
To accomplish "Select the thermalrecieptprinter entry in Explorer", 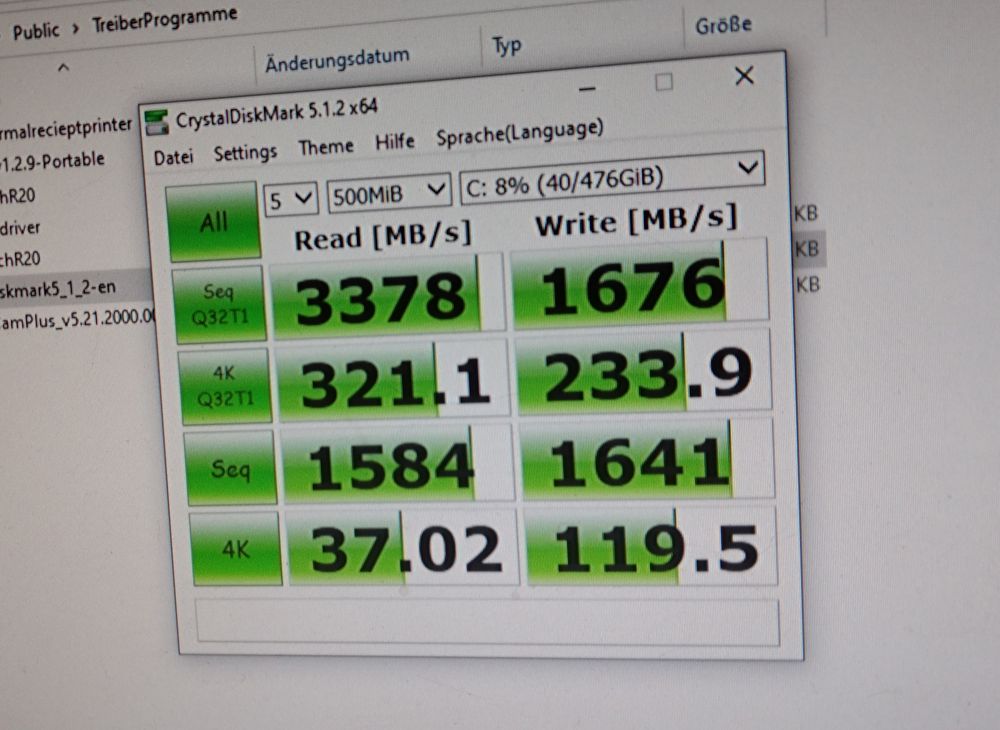I will [x=66, y=129].
